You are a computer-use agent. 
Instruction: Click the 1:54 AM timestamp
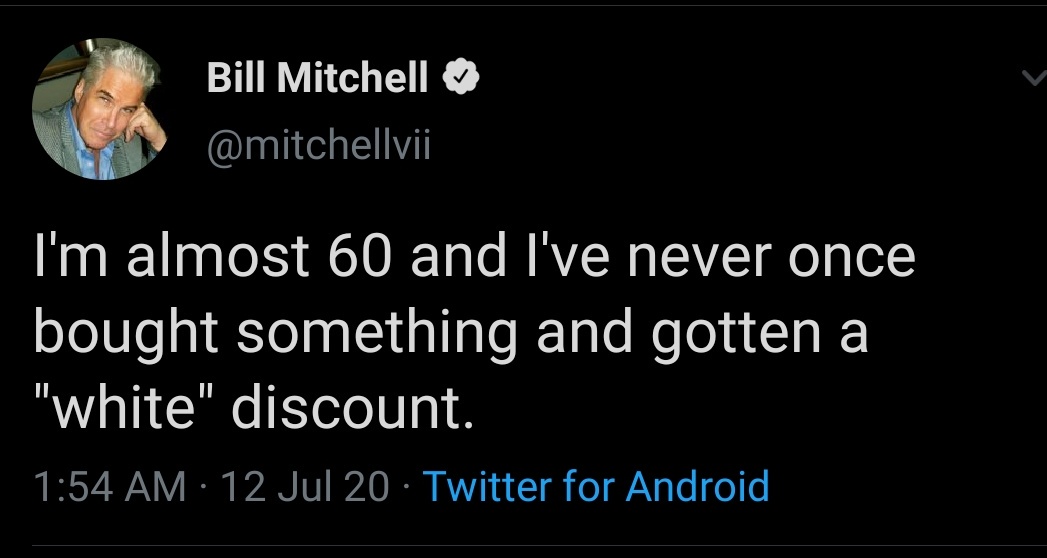109,486
